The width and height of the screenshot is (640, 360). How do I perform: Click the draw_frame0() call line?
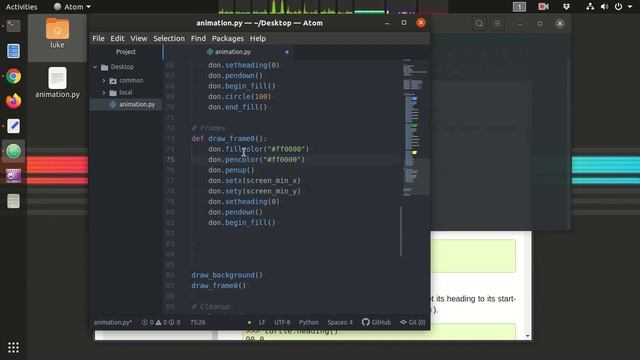pyautogui.click(x=219, y=286)
